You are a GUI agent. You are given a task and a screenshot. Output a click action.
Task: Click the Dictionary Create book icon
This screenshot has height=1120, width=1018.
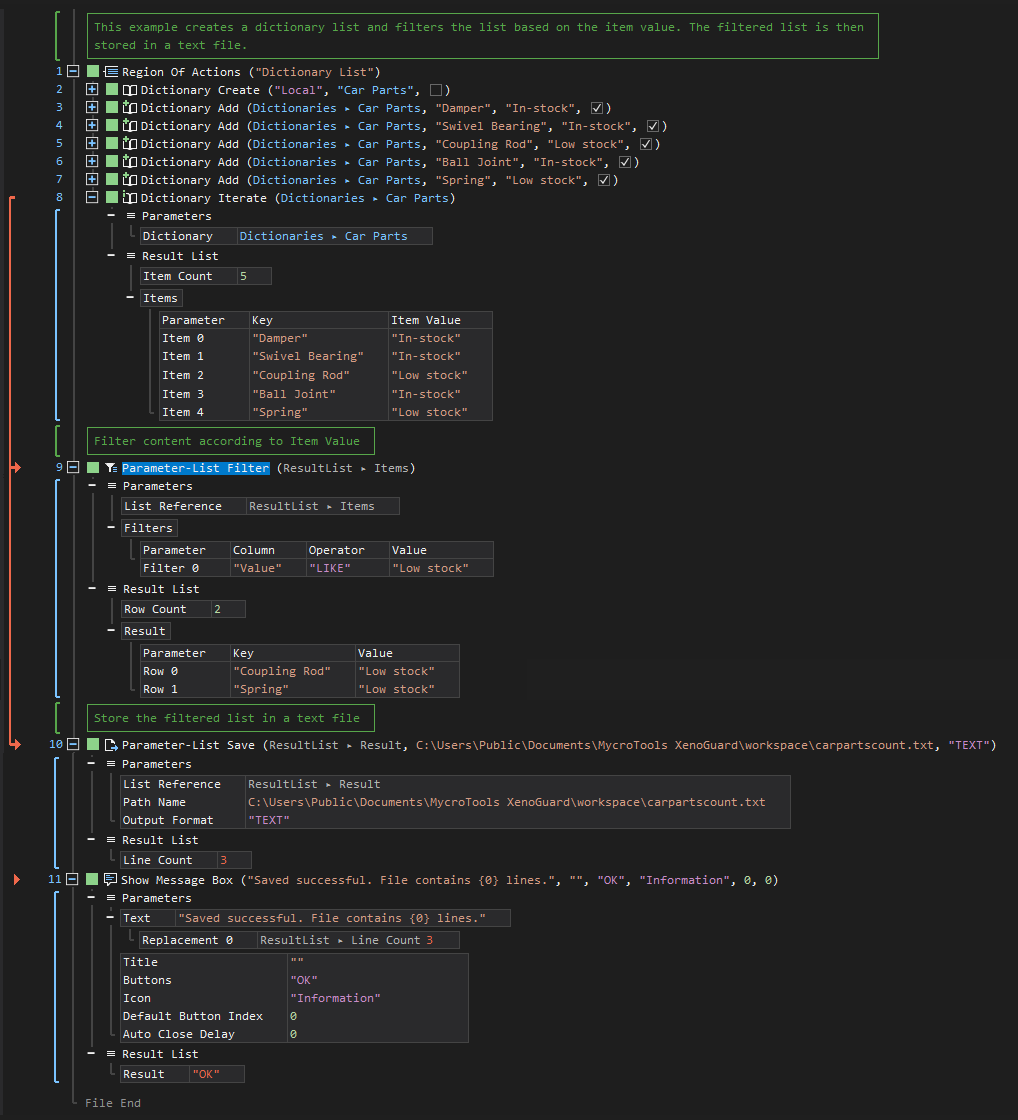click(130, 90)
